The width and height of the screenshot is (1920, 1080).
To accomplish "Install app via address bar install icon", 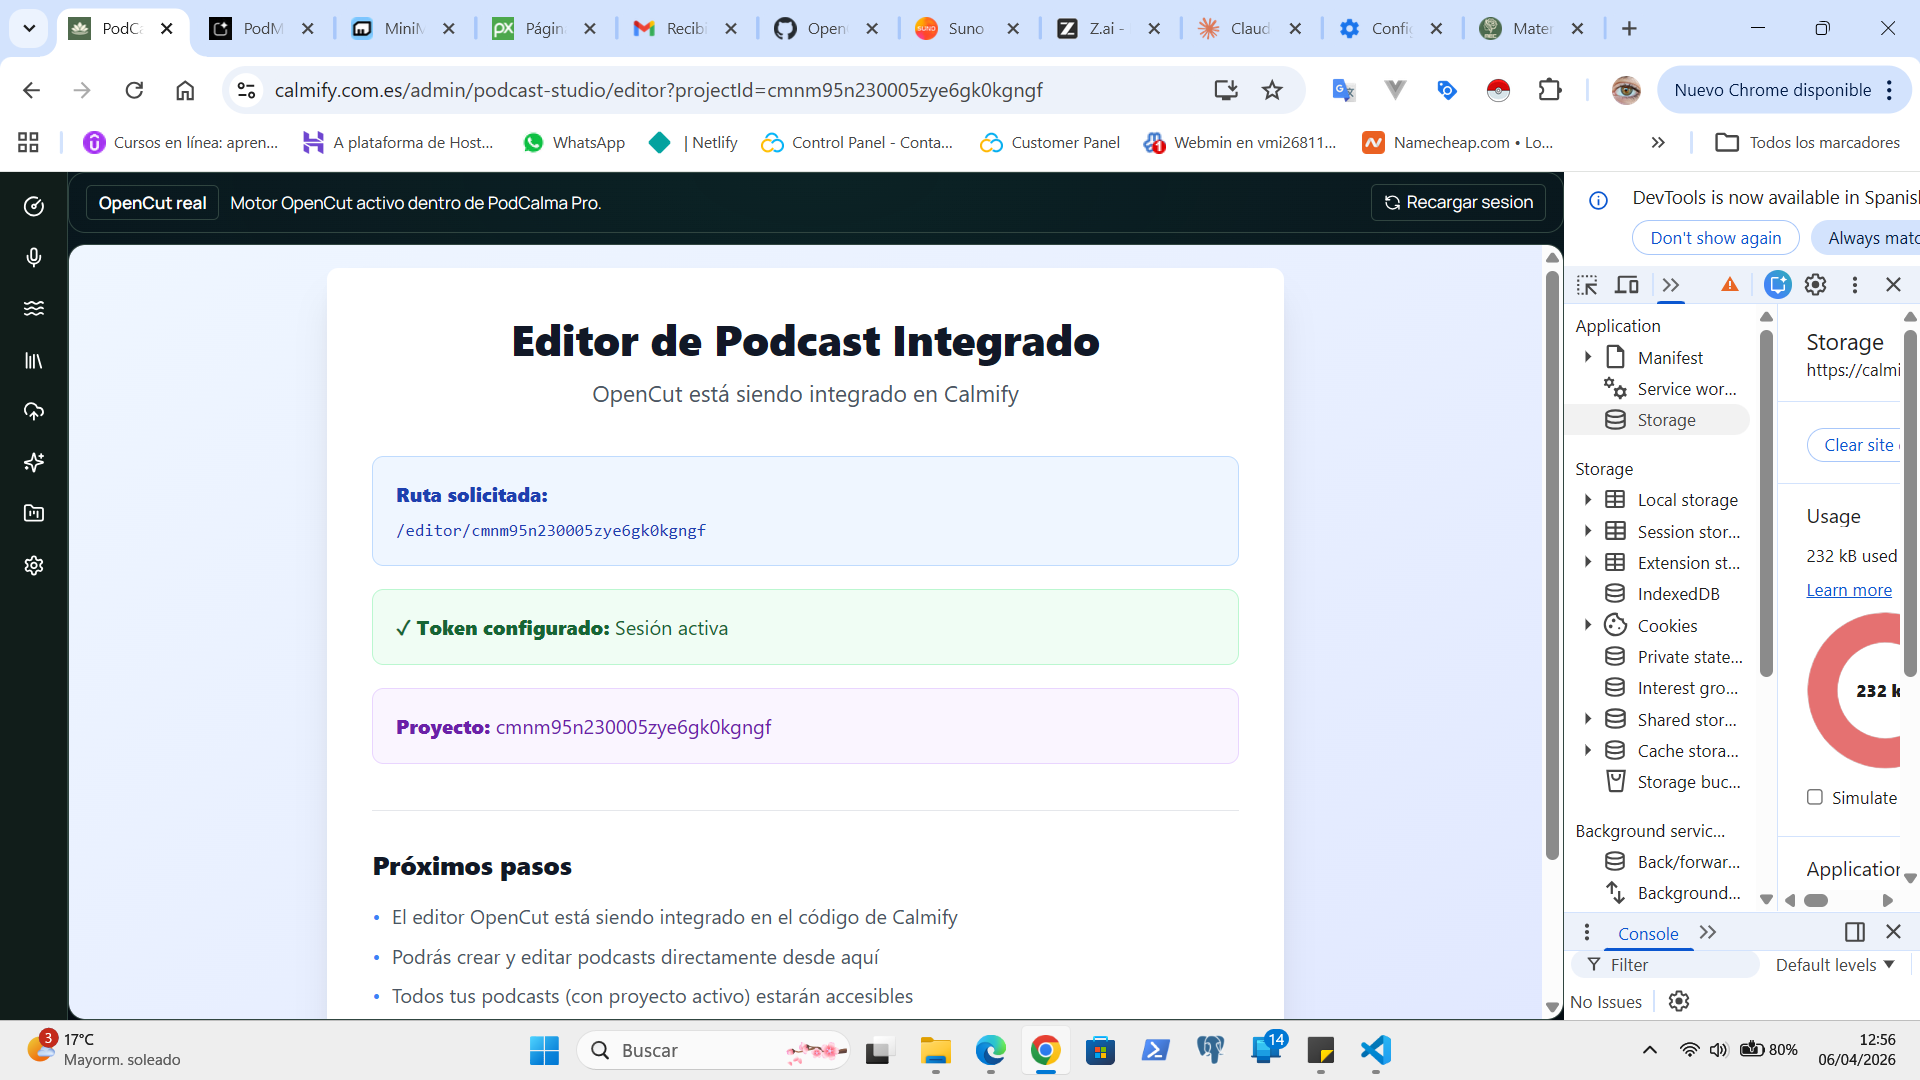I will point(1226,90).
